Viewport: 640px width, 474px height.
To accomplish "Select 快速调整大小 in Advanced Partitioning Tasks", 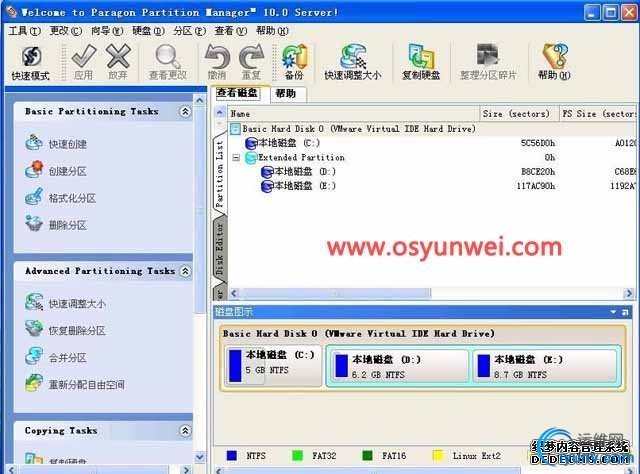I will coord(65,303).
